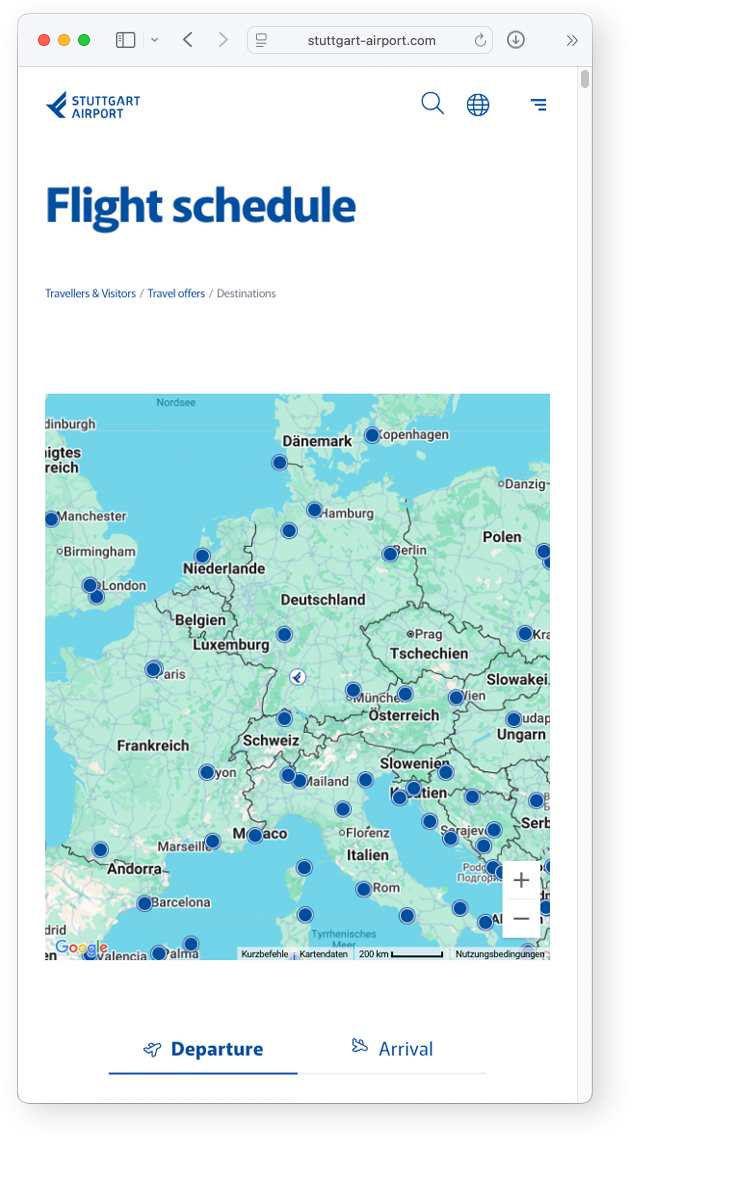Screen dimensions: 737x1186
Task: Select the Marseille destination marker
Action: coord(213,841)
